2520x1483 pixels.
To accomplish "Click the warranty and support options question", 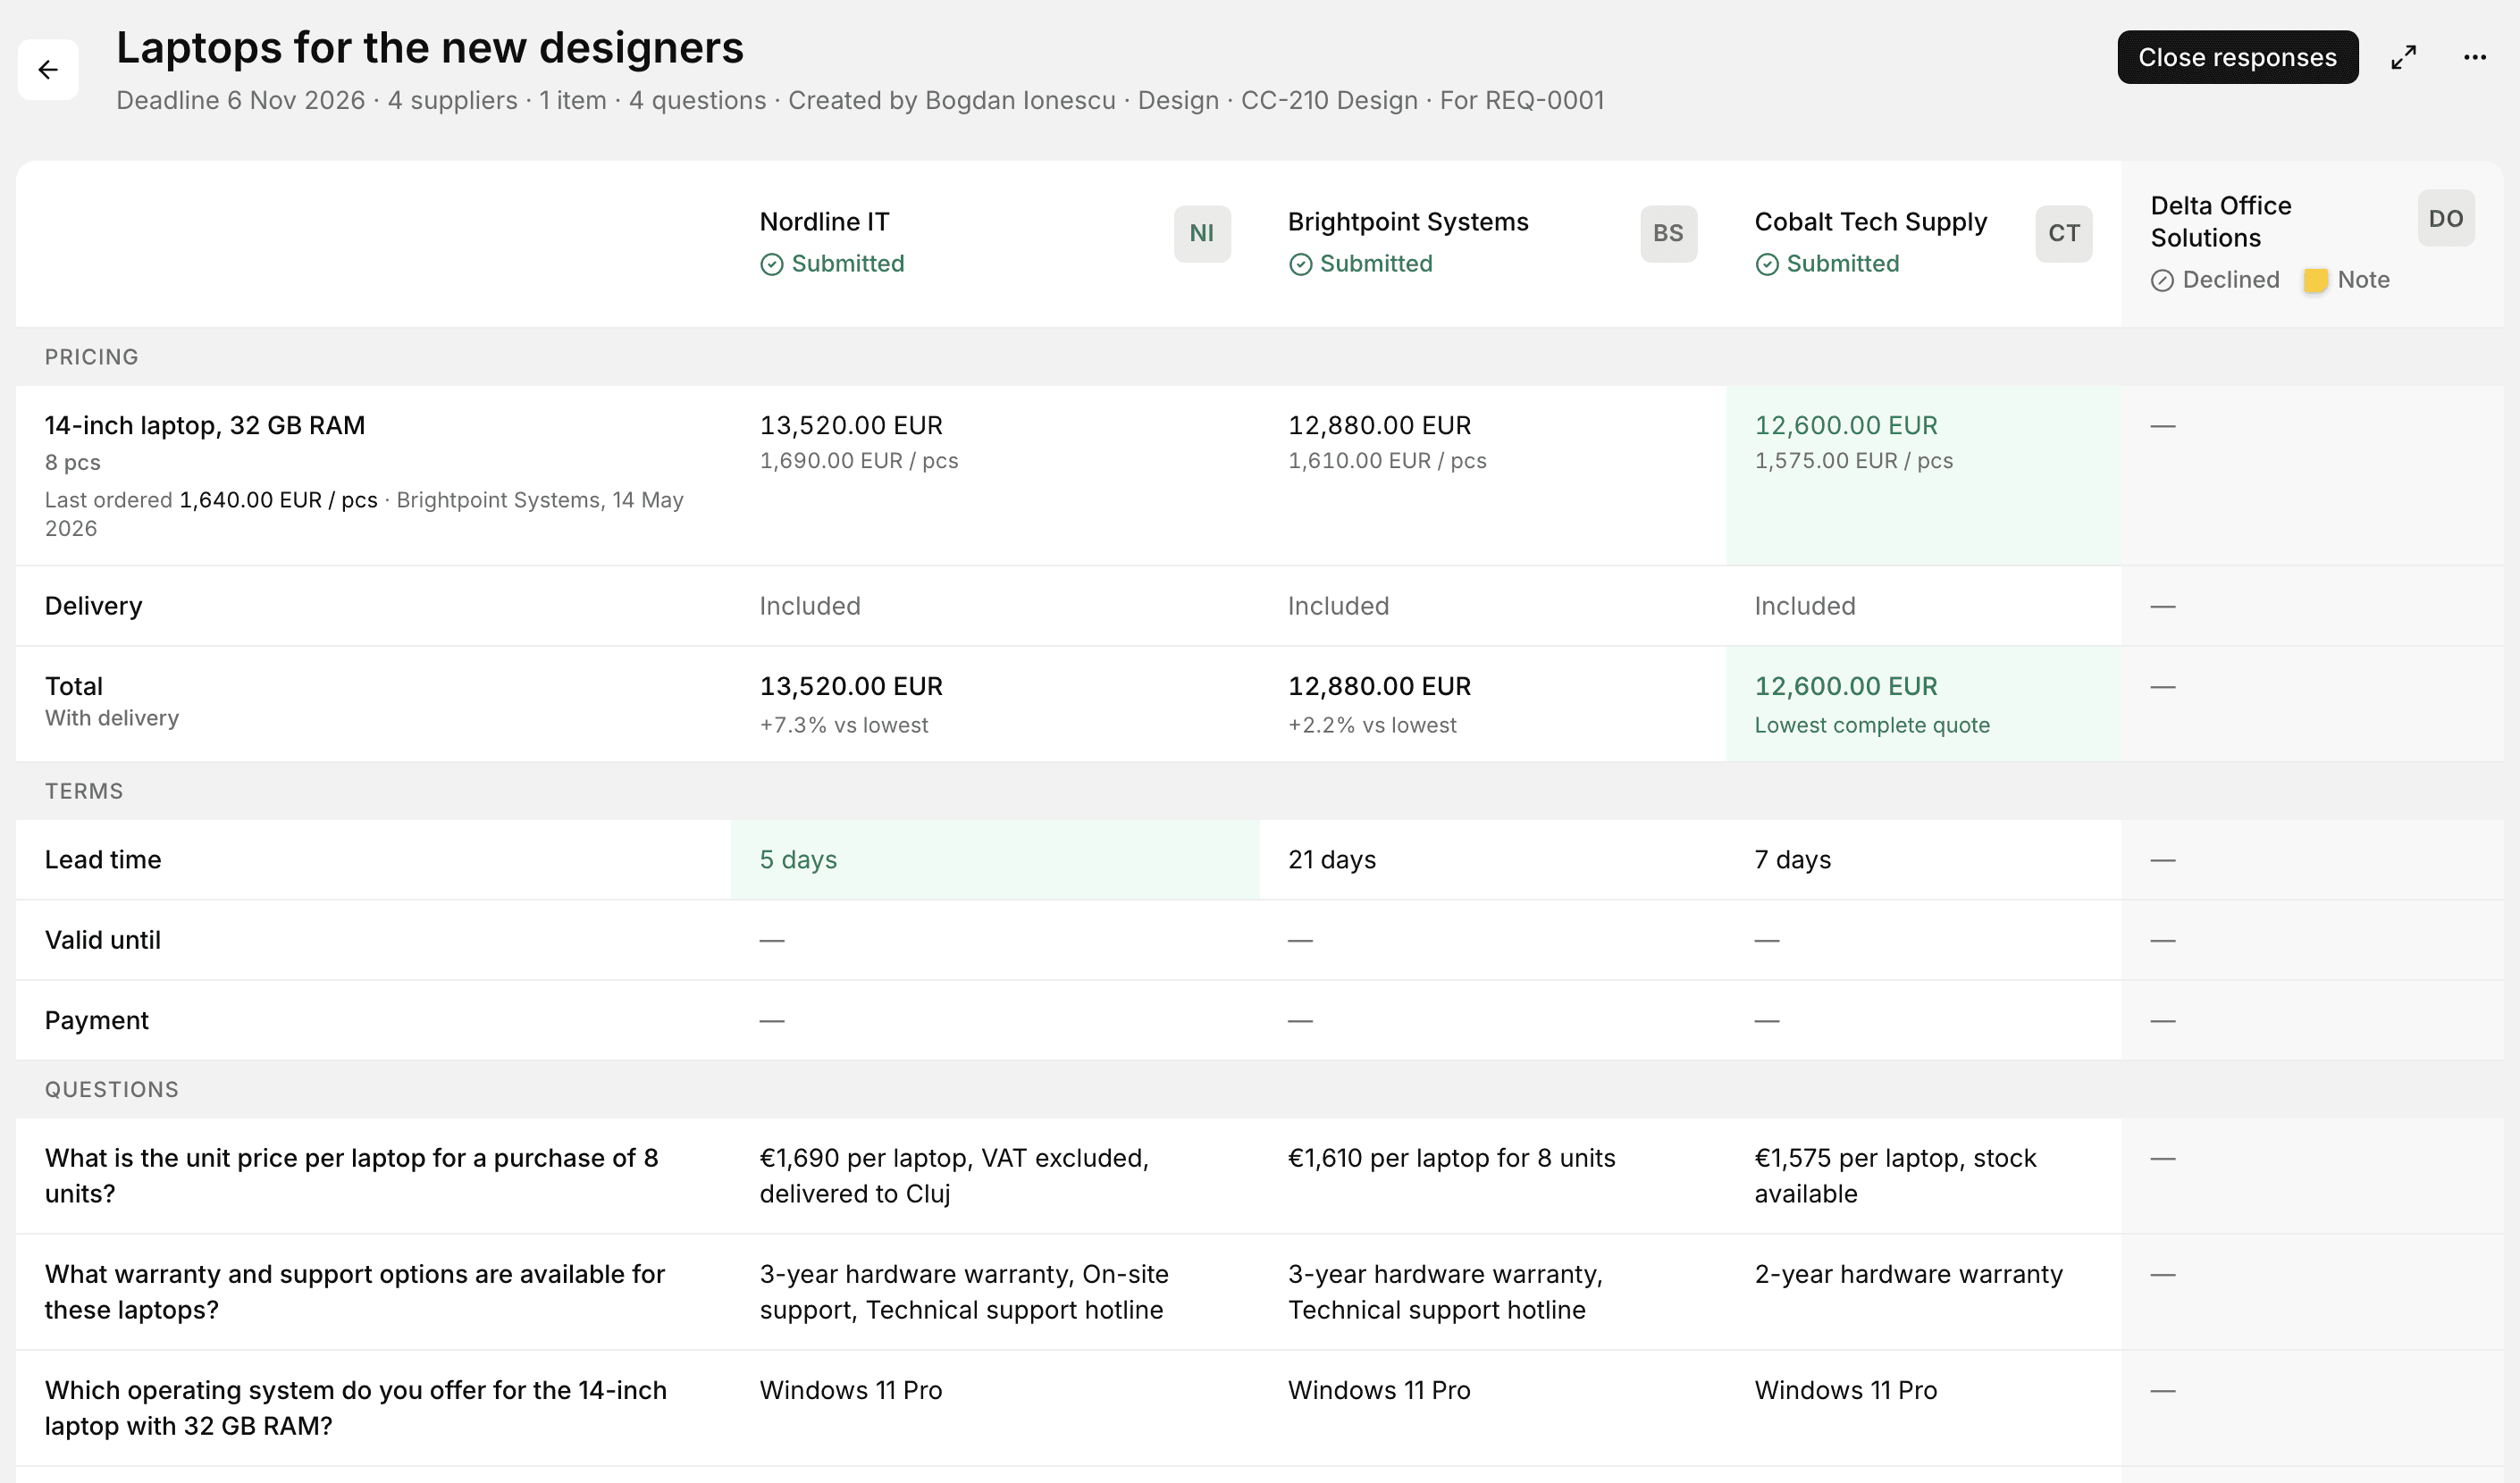I will (355, 1293).
